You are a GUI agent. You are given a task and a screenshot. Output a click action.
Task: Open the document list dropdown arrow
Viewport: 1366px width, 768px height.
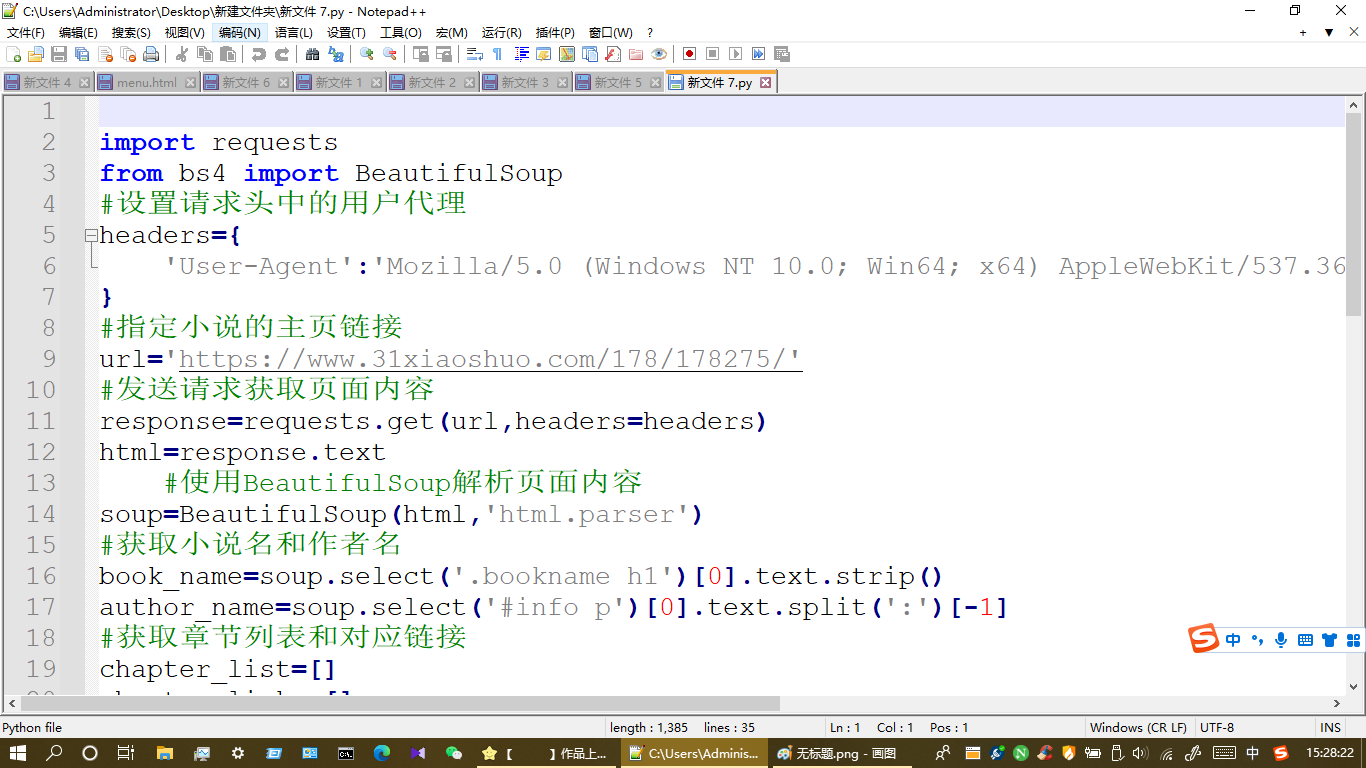tap(1329, 33)
